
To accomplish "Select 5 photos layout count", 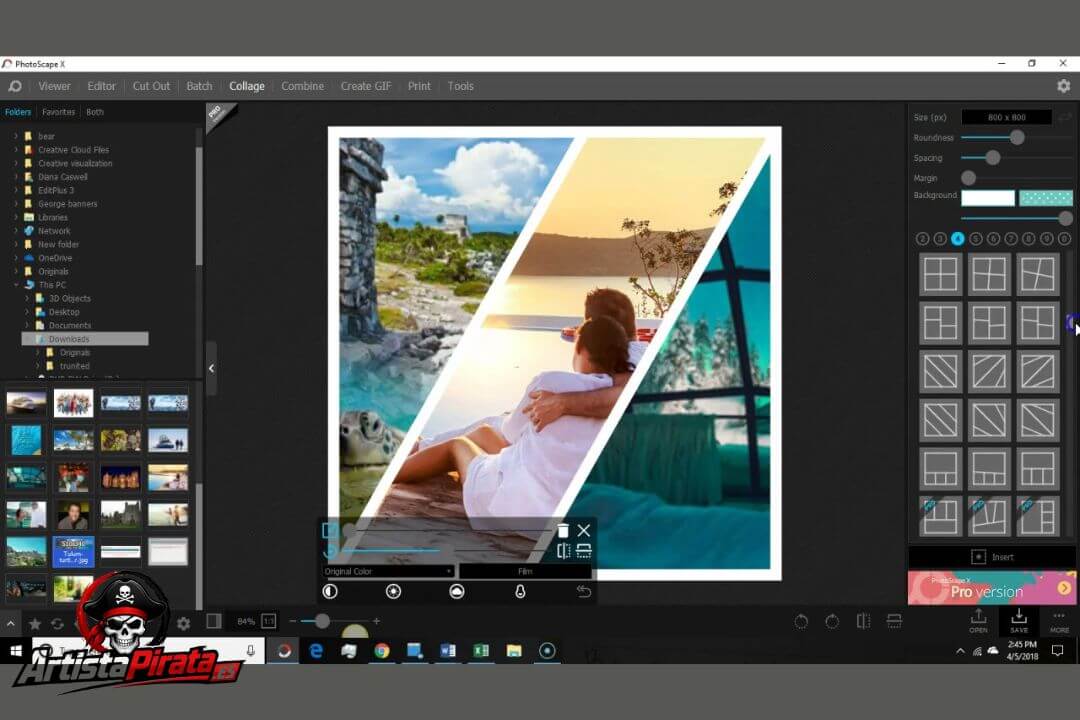I will pos(975,238).
